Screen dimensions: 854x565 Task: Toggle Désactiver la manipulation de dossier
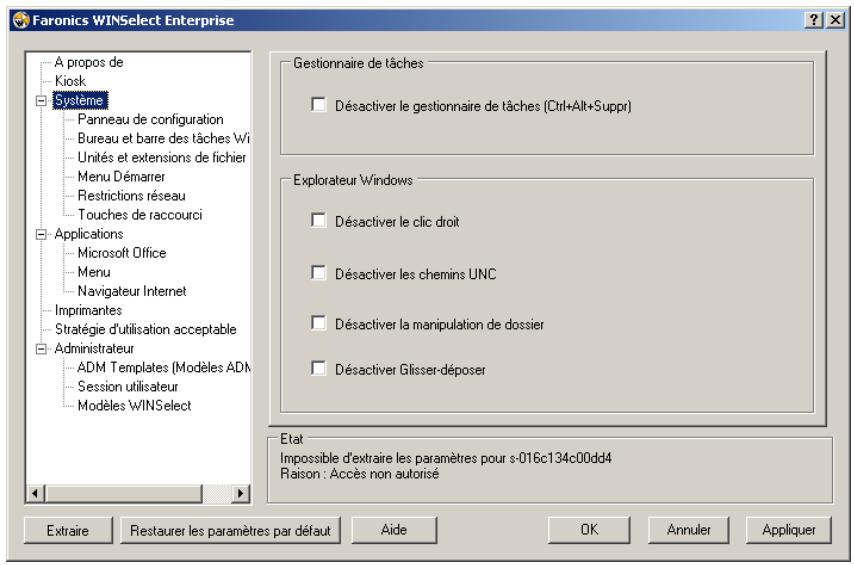[318, 323]
